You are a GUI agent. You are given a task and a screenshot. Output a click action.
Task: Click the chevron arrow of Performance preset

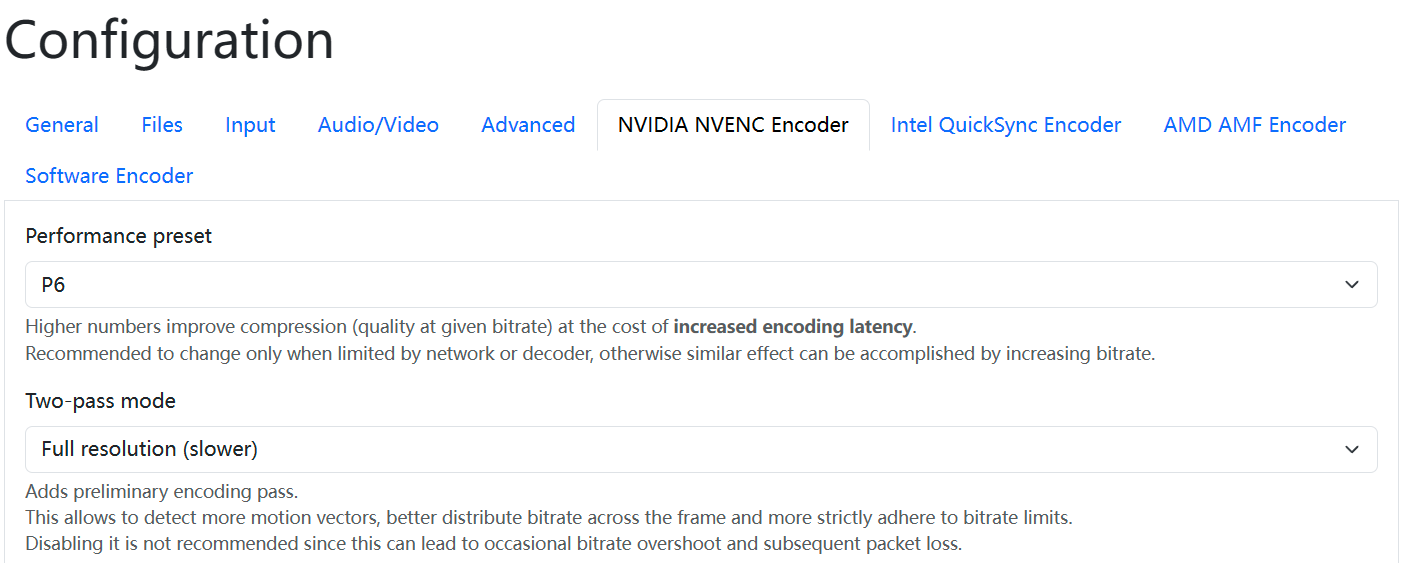point(1352,285)
